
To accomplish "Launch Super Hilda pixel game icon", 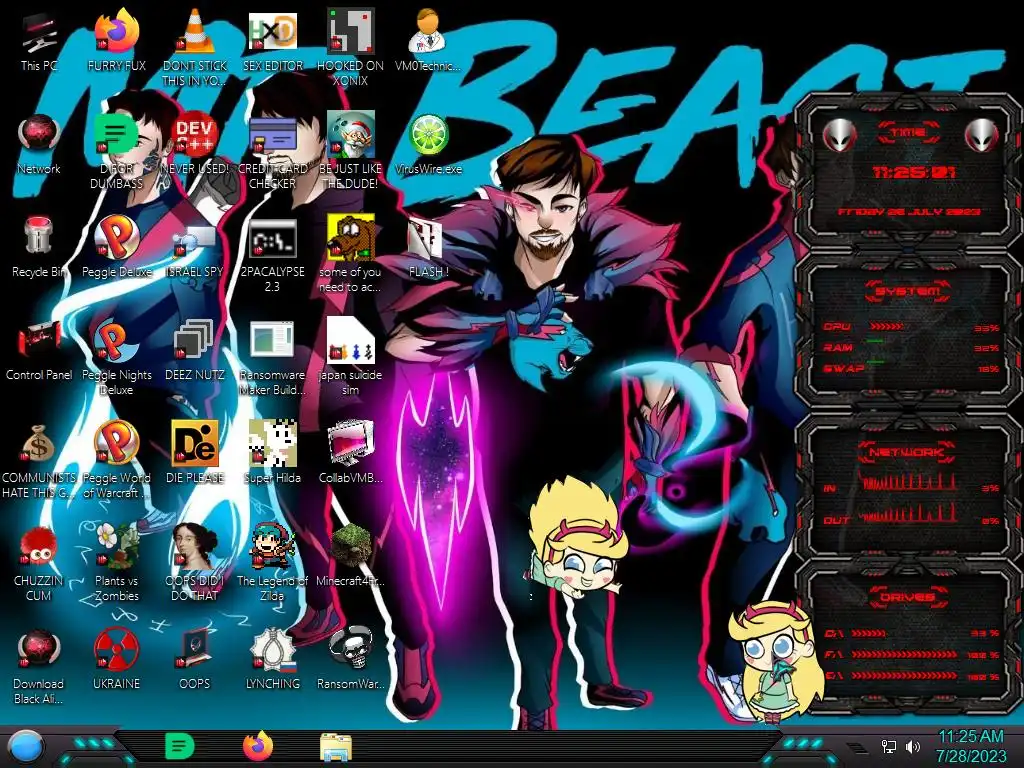I will [x=272, y=453].
